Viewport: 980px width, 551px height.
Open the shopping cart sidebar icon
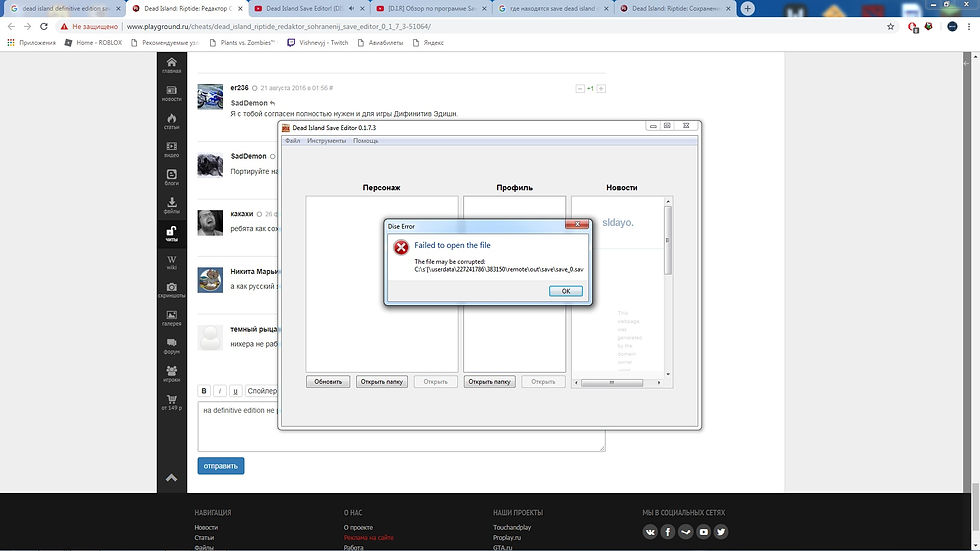(x=171, y=402)
